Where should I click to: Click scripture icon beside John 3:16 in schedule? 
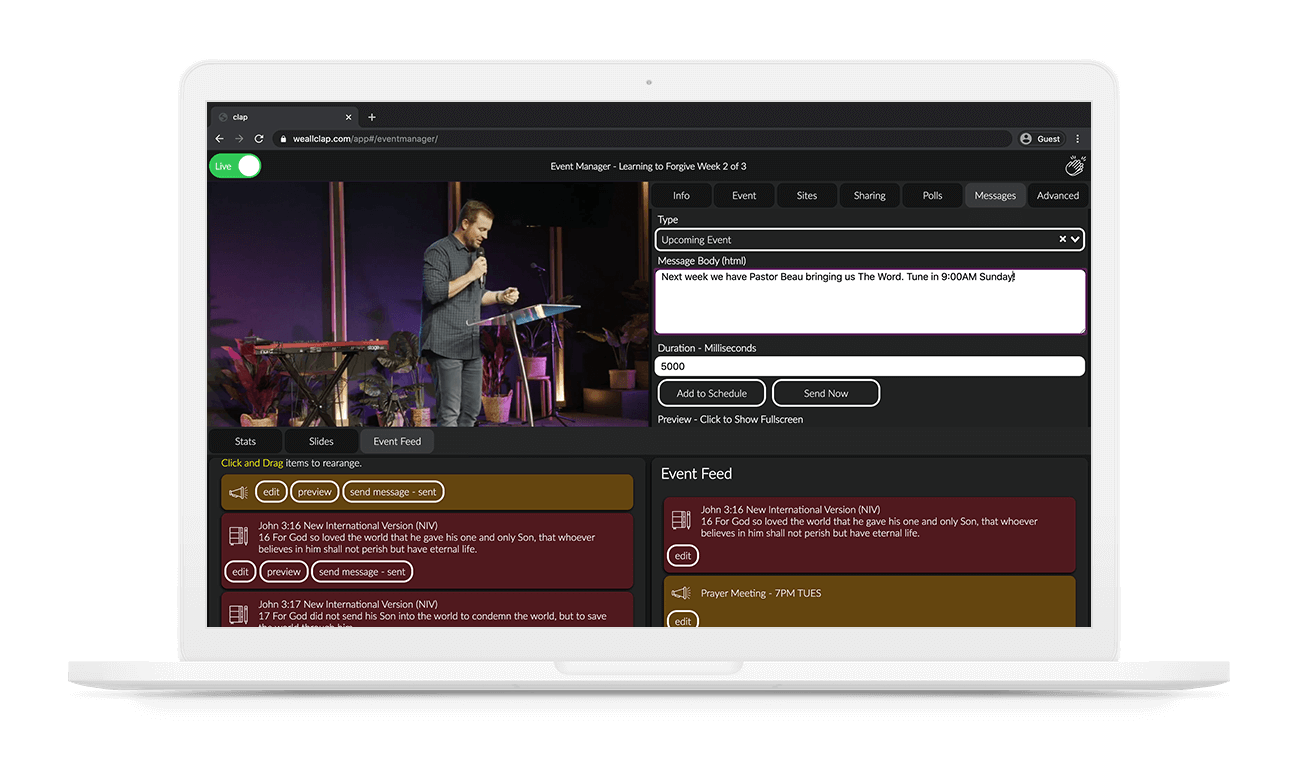238,536
